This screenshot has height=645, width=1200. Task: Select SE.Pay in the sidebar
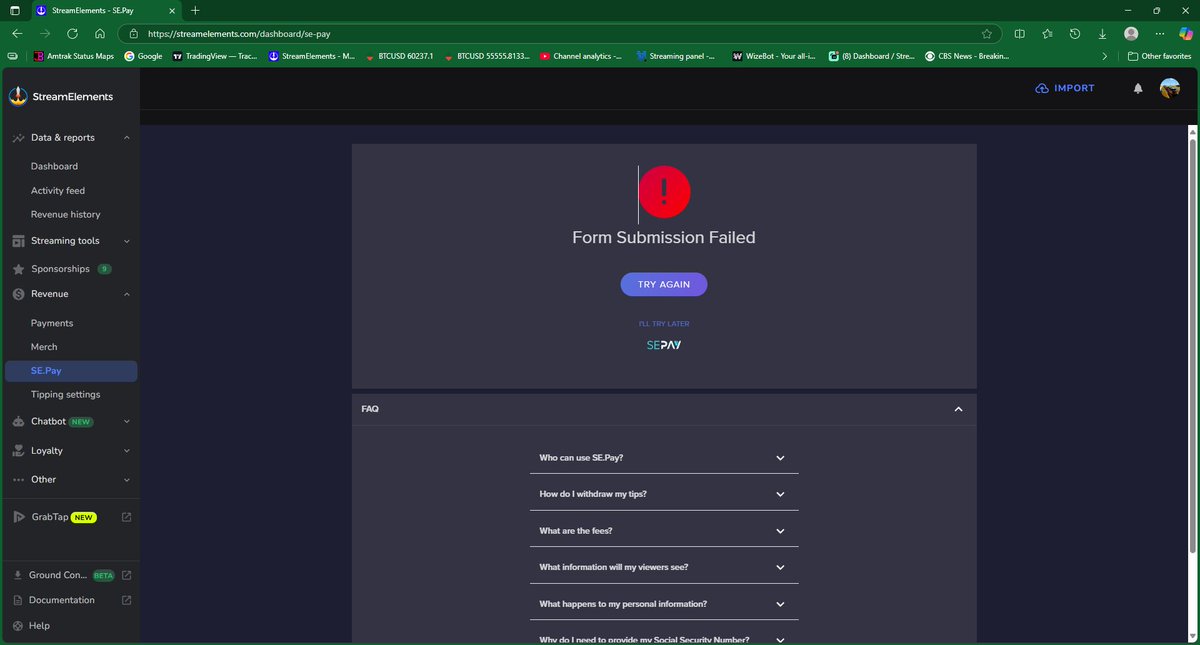coord(69,371)
